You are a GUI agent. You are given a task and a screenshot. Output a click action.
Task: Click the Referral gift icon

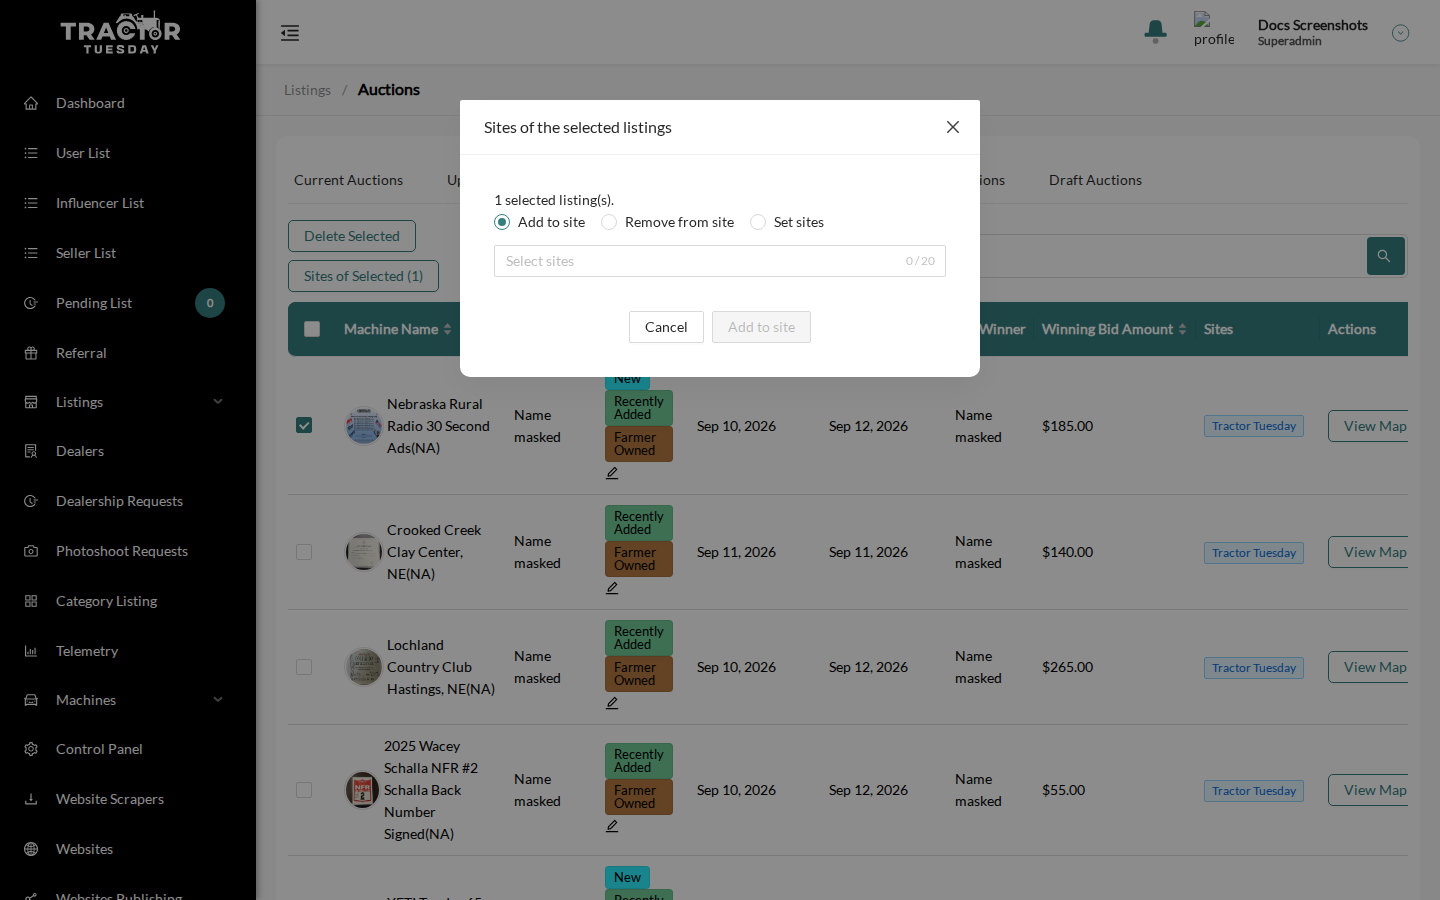pyautogui.click(x=31, y=353)
